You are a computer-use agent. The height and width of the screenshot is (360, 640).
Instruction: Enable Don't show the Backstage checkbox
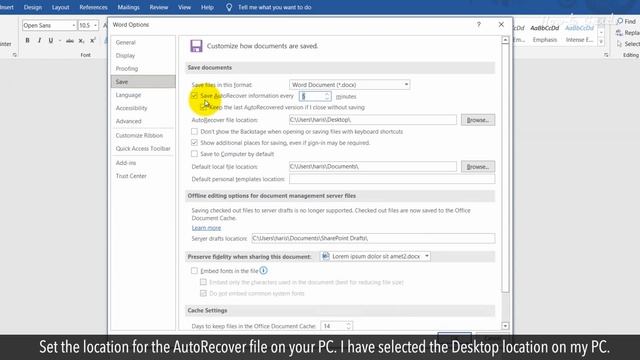[x=194, y=131]
